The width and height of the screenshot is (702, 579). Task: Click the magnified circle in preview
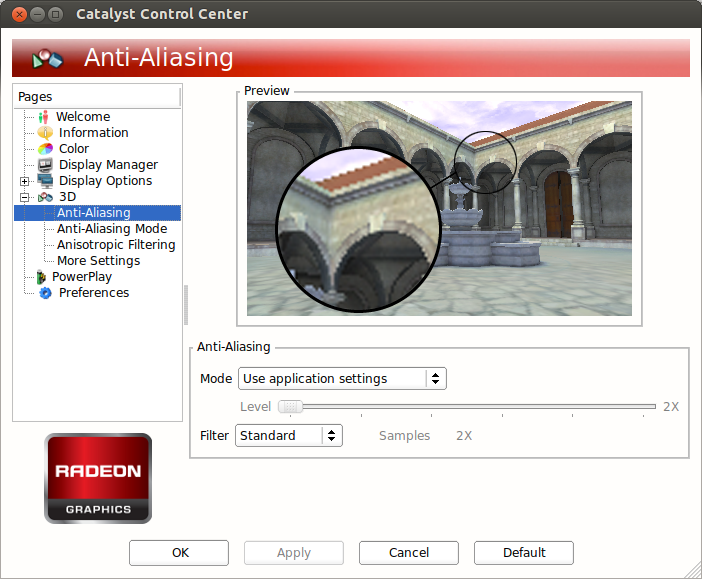click(358, 229)
